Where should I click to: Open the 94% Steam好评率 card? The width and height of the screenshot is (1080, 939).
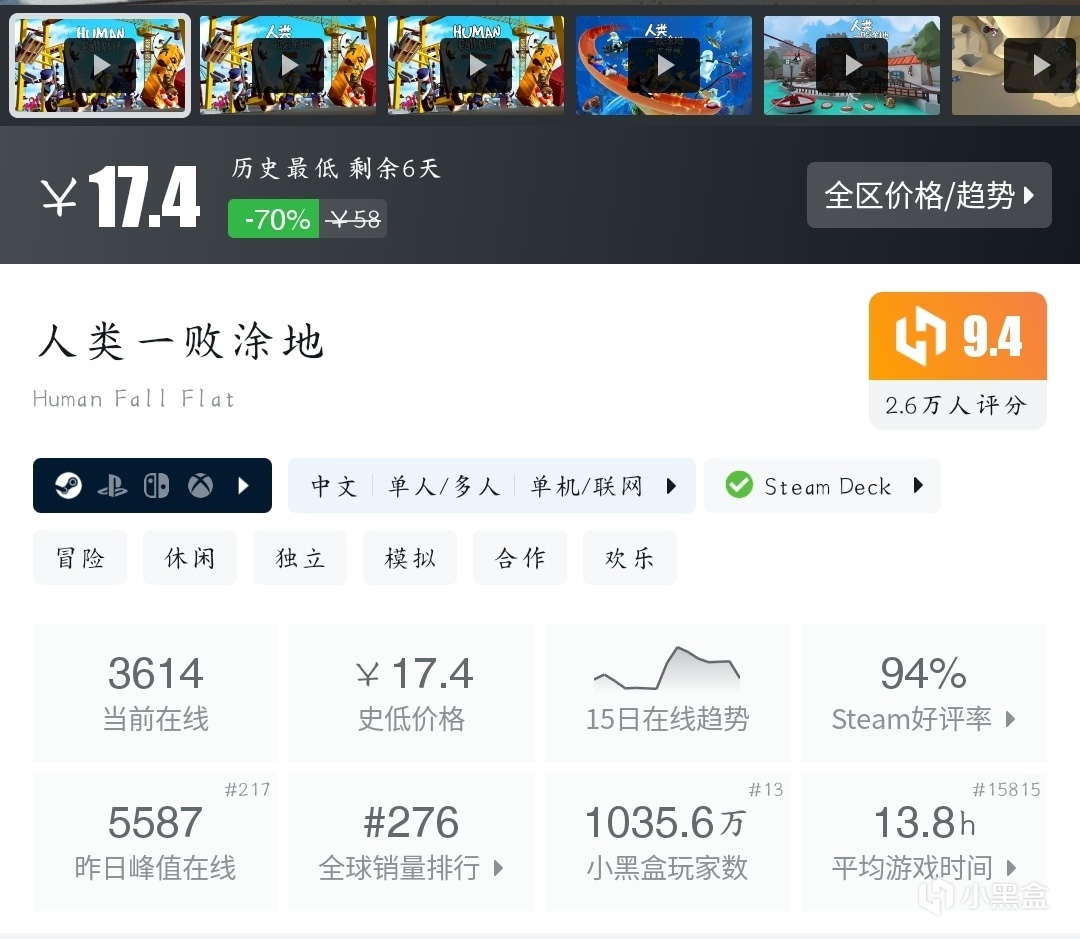coord(924,693)
